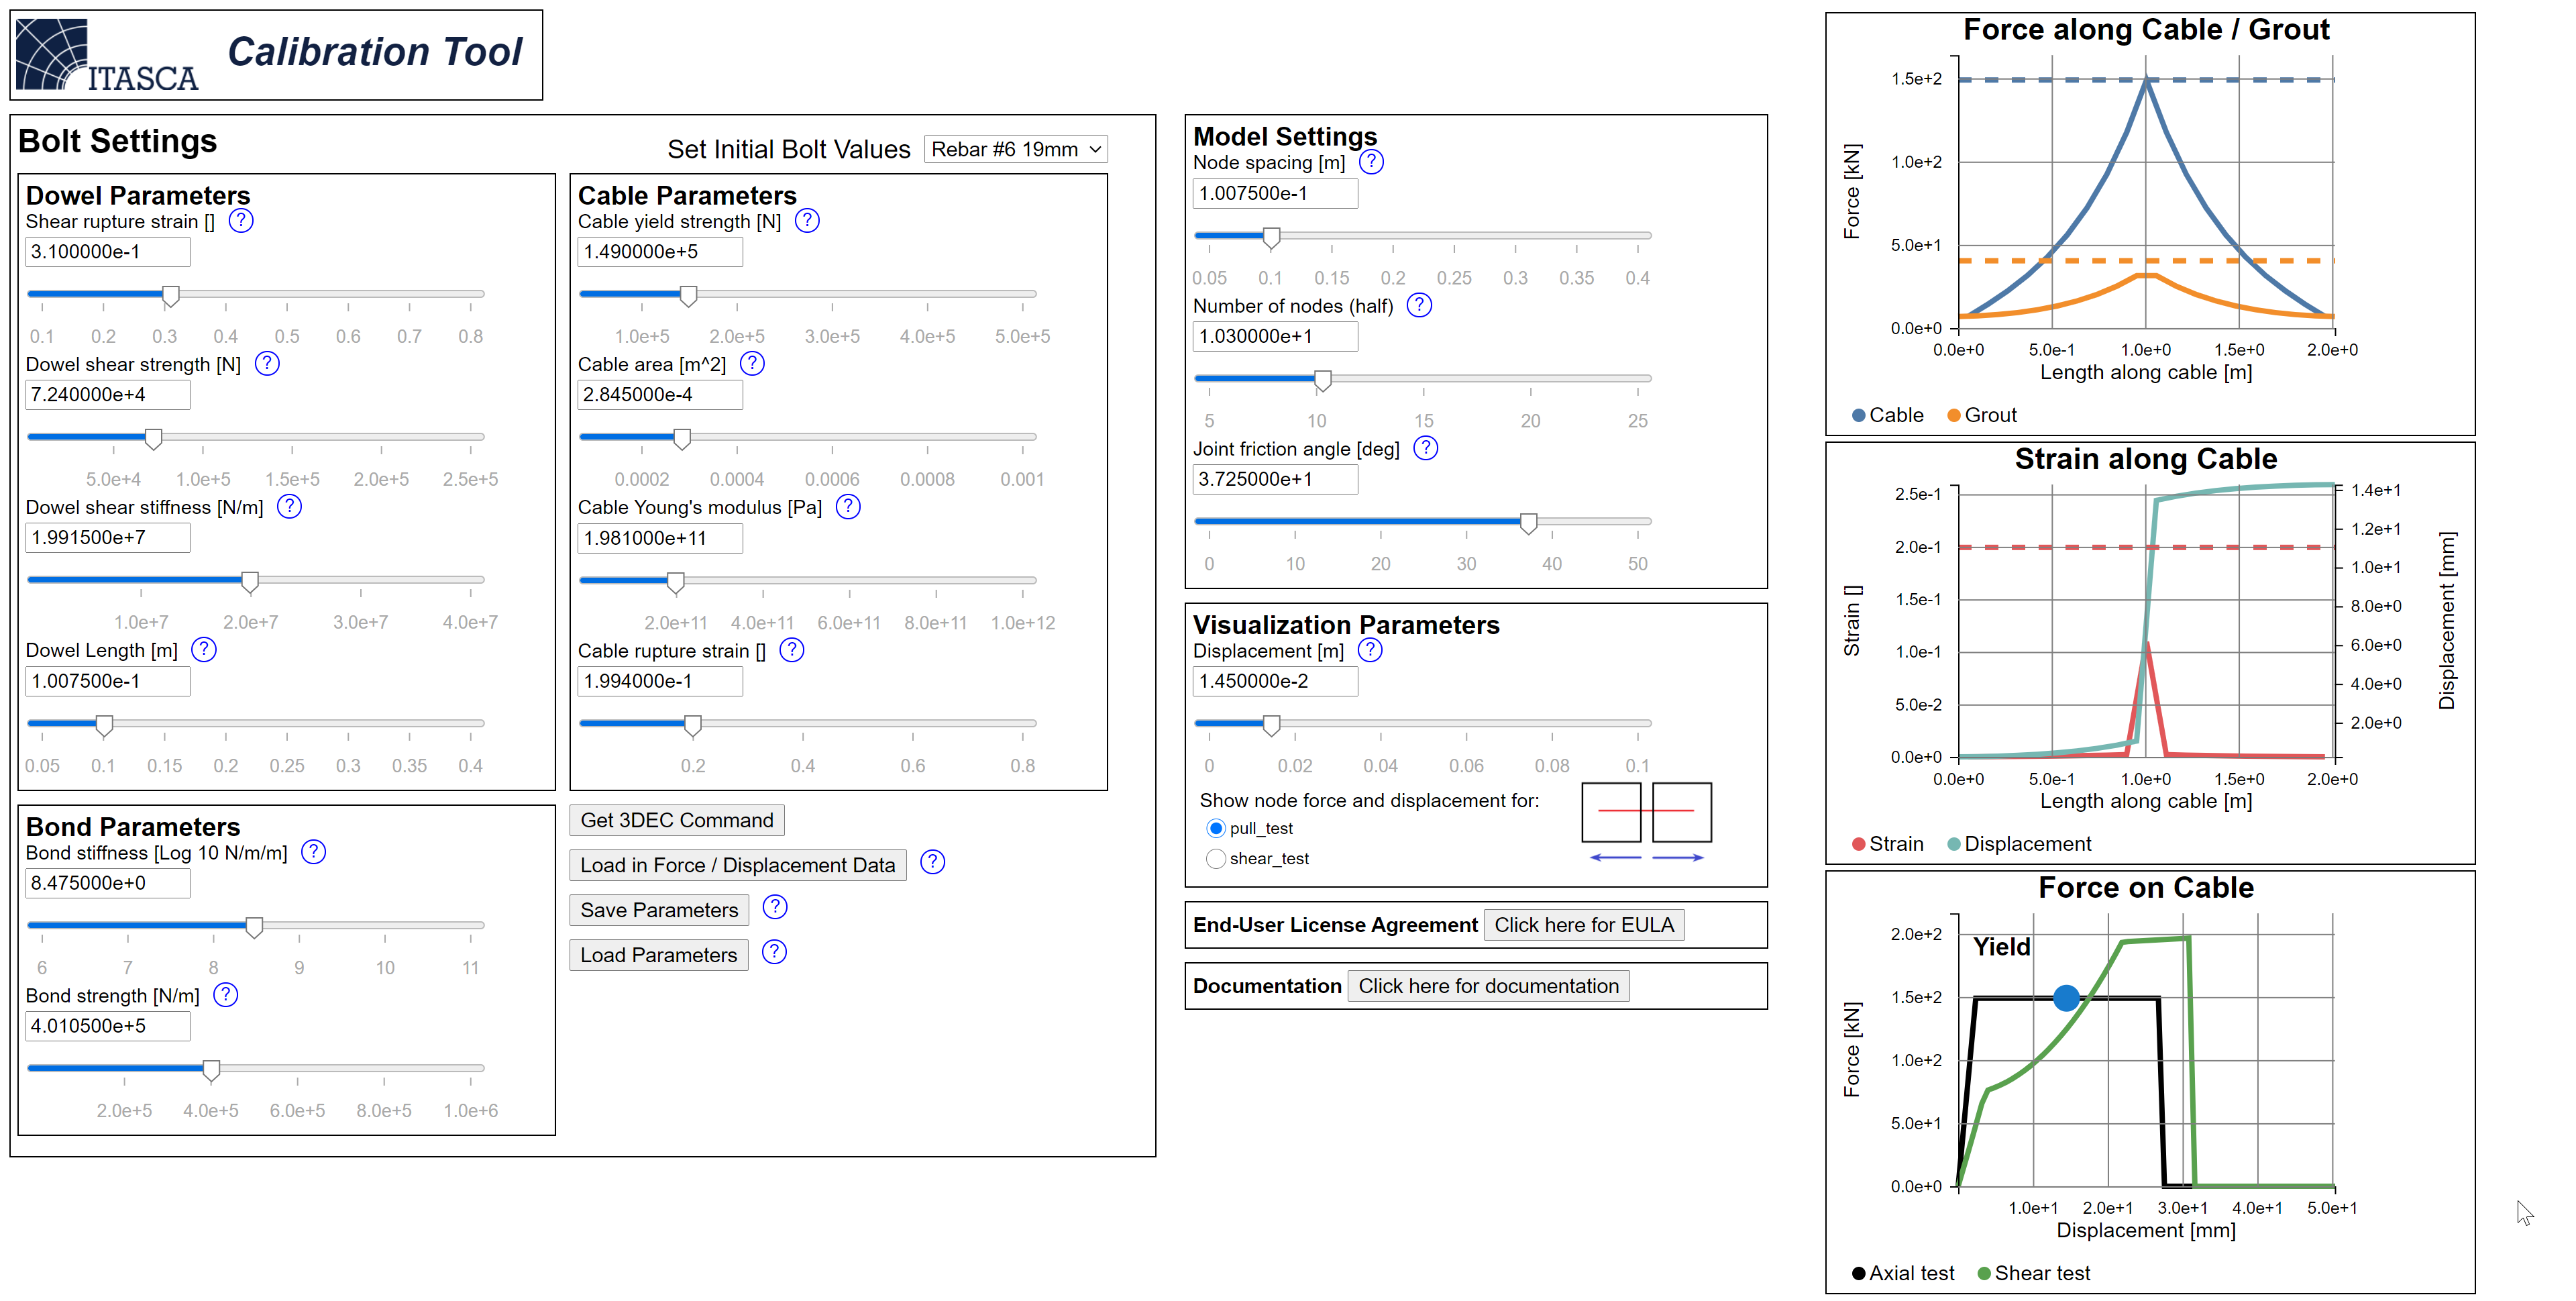This screenshot has height=1301, width=2576.
Task: Click the Dowel shear strength slider handle
Action: 153,438
